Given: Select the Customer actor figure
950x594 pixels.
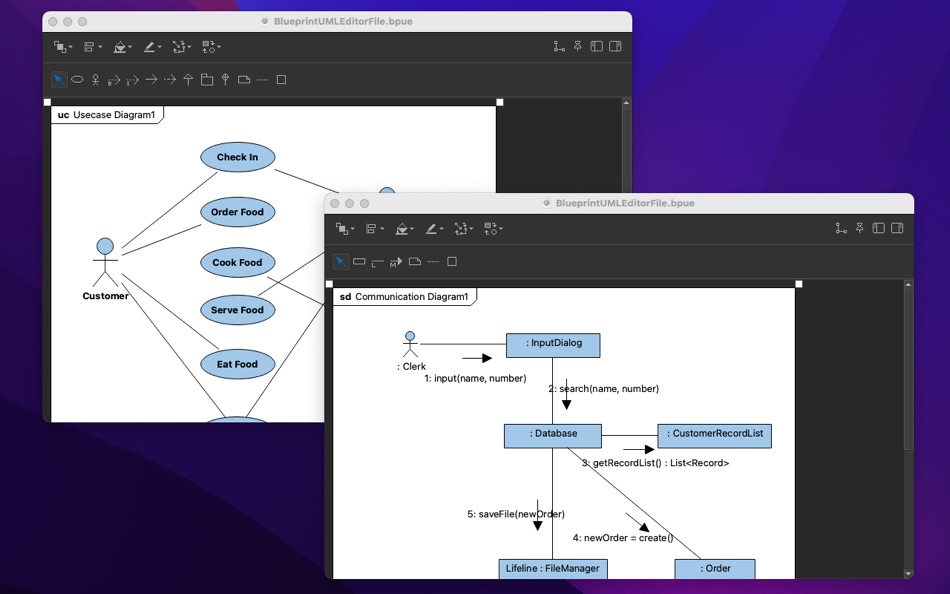Looking at the screenshot, I should pos(105,262).
